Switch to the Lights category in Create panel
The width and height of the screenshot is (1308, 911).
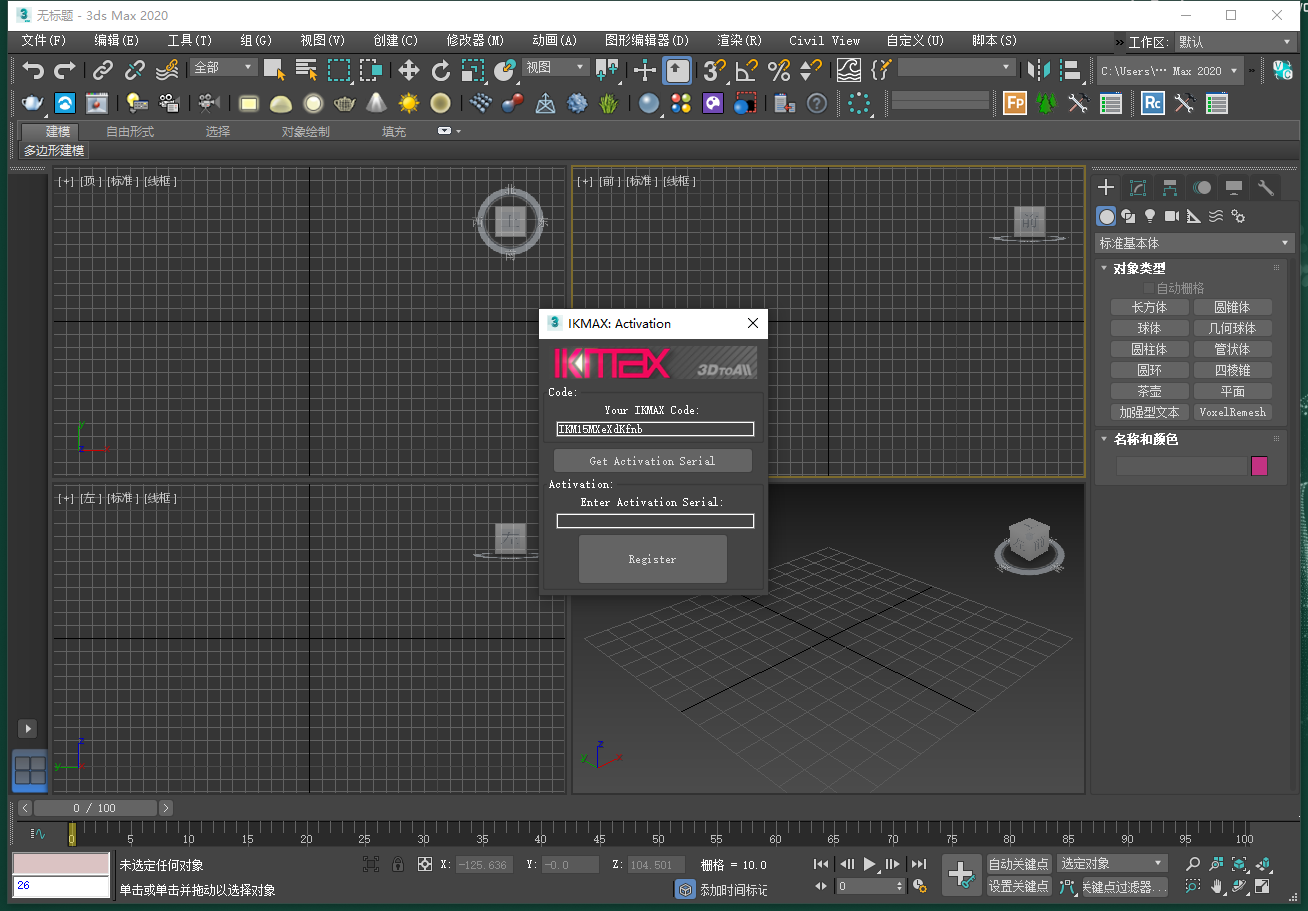[1150, 216]
